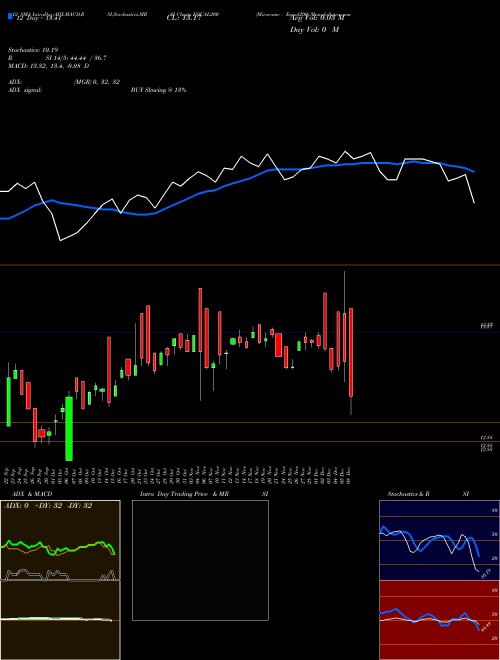Image resolution: width=500 pixels, height=660 pixels.
Task: Click the 'Intra Day Trading Price & MR' title
Action: (x=184, y=494)
